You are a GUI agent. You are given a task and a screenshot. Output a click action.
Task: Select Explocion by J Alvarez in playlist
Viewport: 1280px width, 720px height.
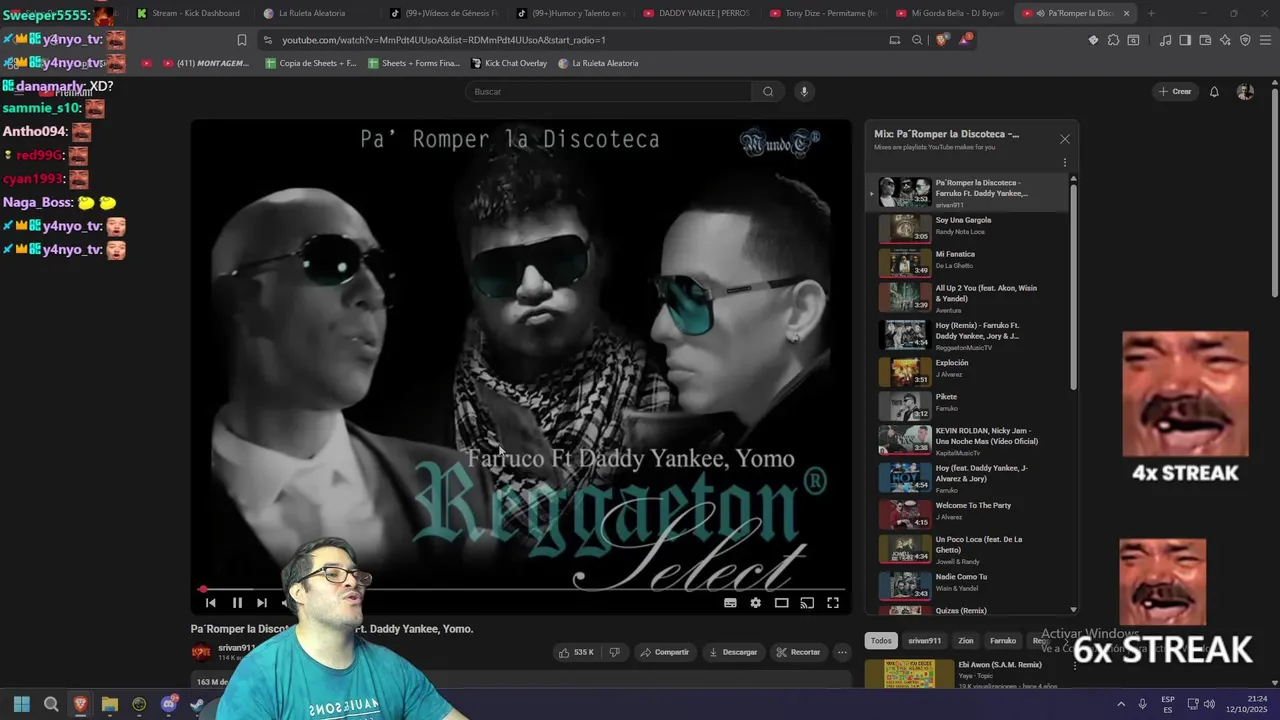click(967, 371)
